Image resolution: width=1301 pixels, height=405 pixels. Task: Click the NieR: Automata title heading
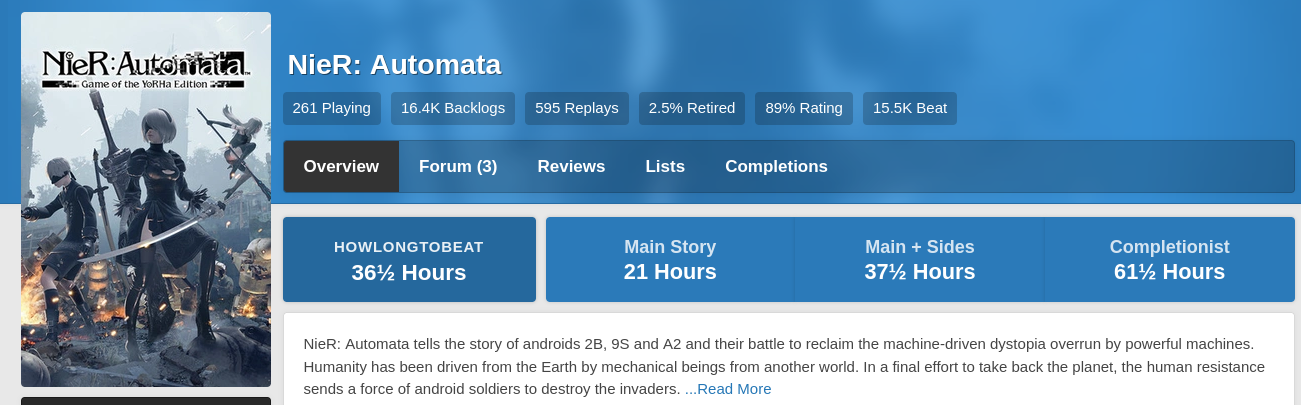click(x=394, y=65)
